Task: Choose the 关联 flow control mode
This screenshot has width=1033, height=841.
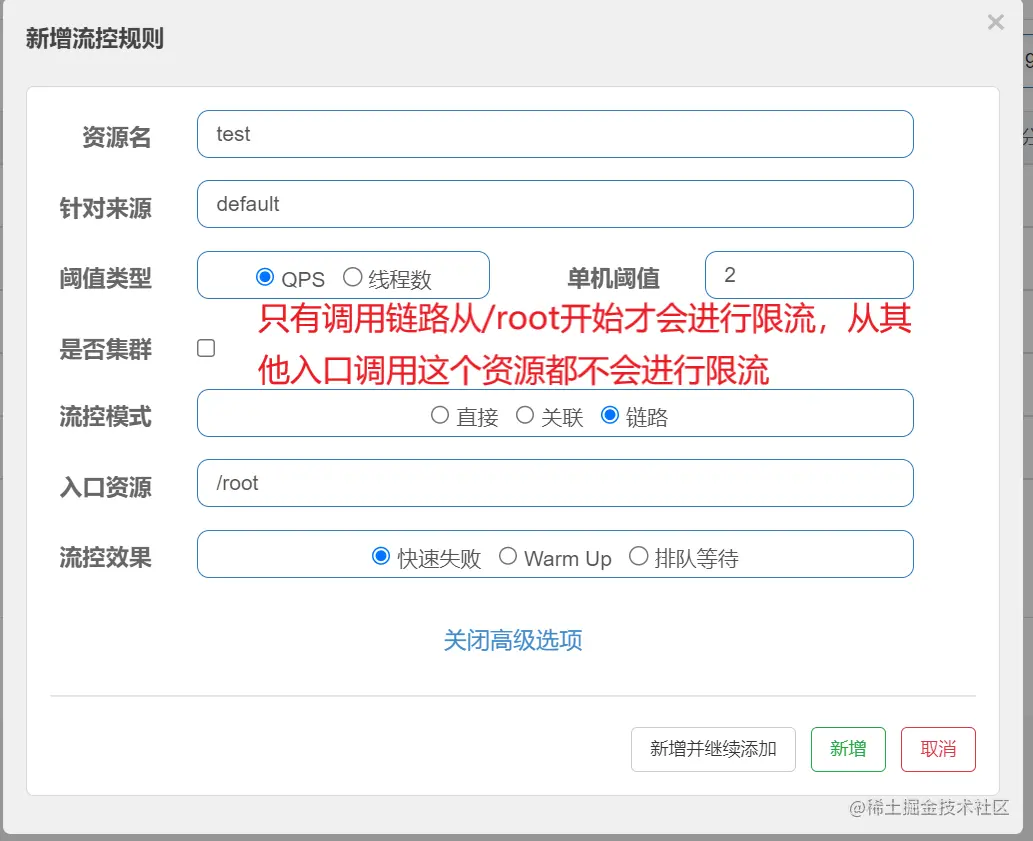Action: pyautogui.click(x=525, y=415)
